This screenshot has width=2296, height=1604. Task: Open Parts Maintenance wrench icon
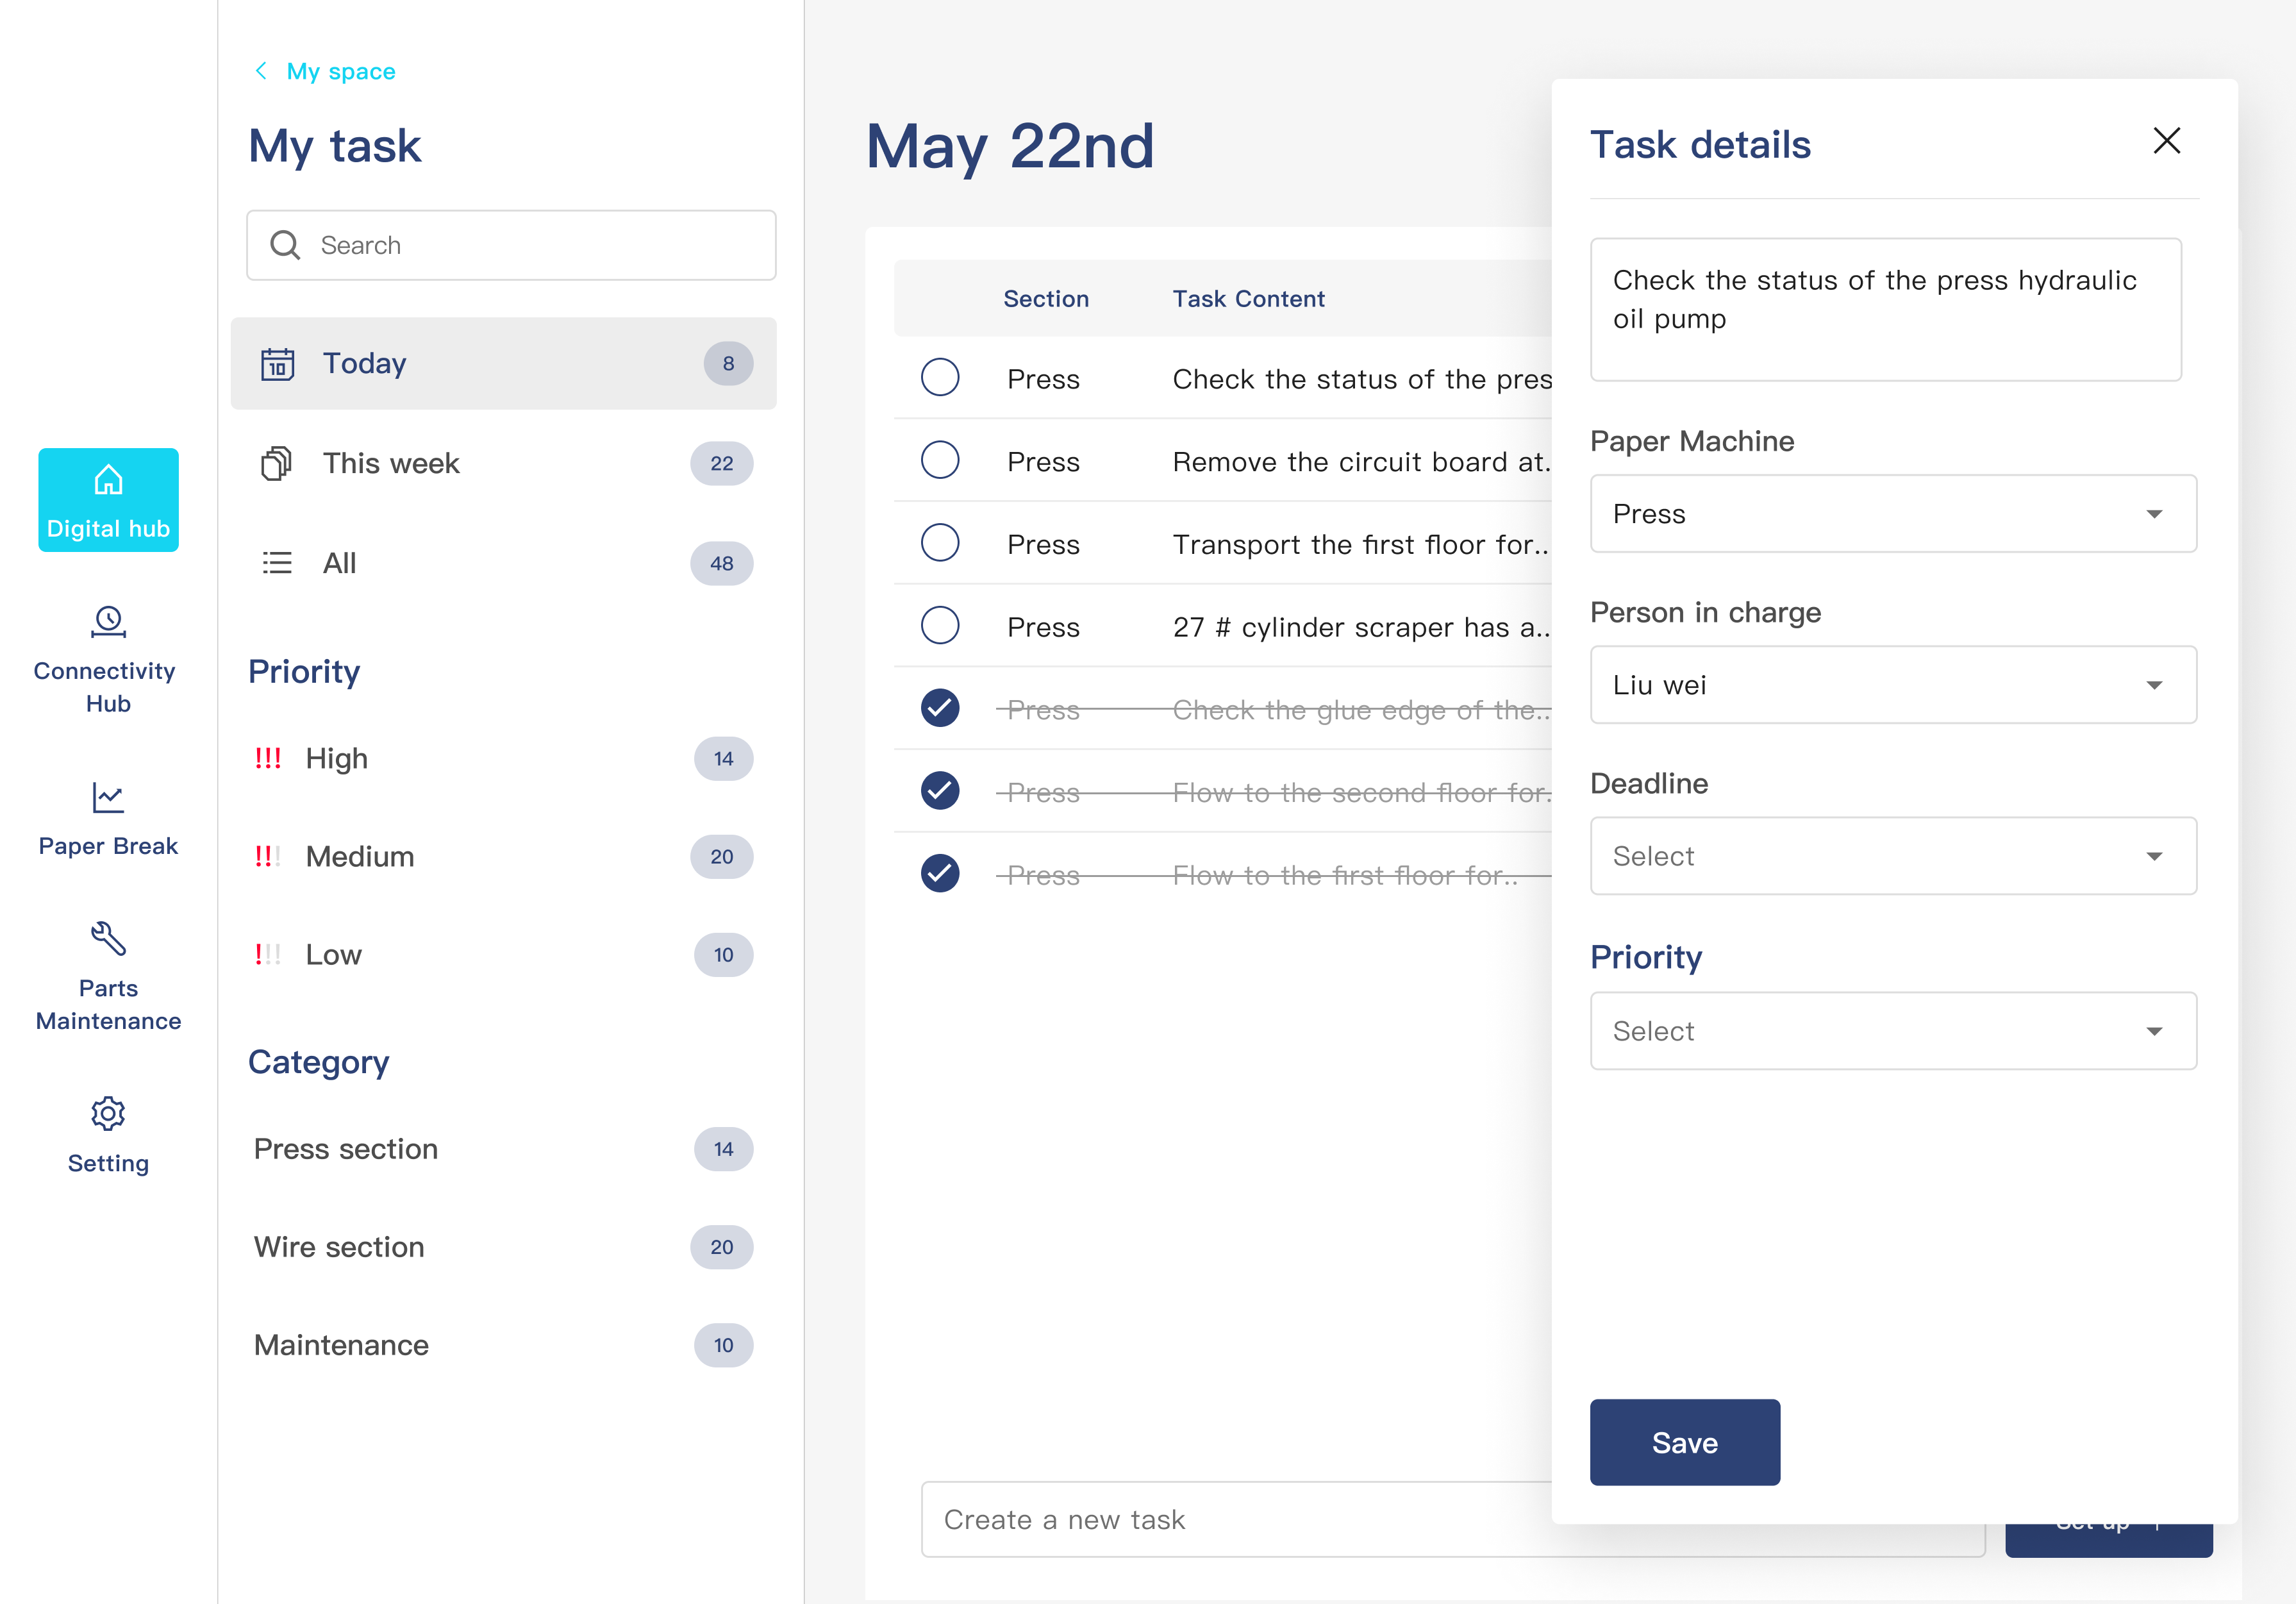[108, 938]
